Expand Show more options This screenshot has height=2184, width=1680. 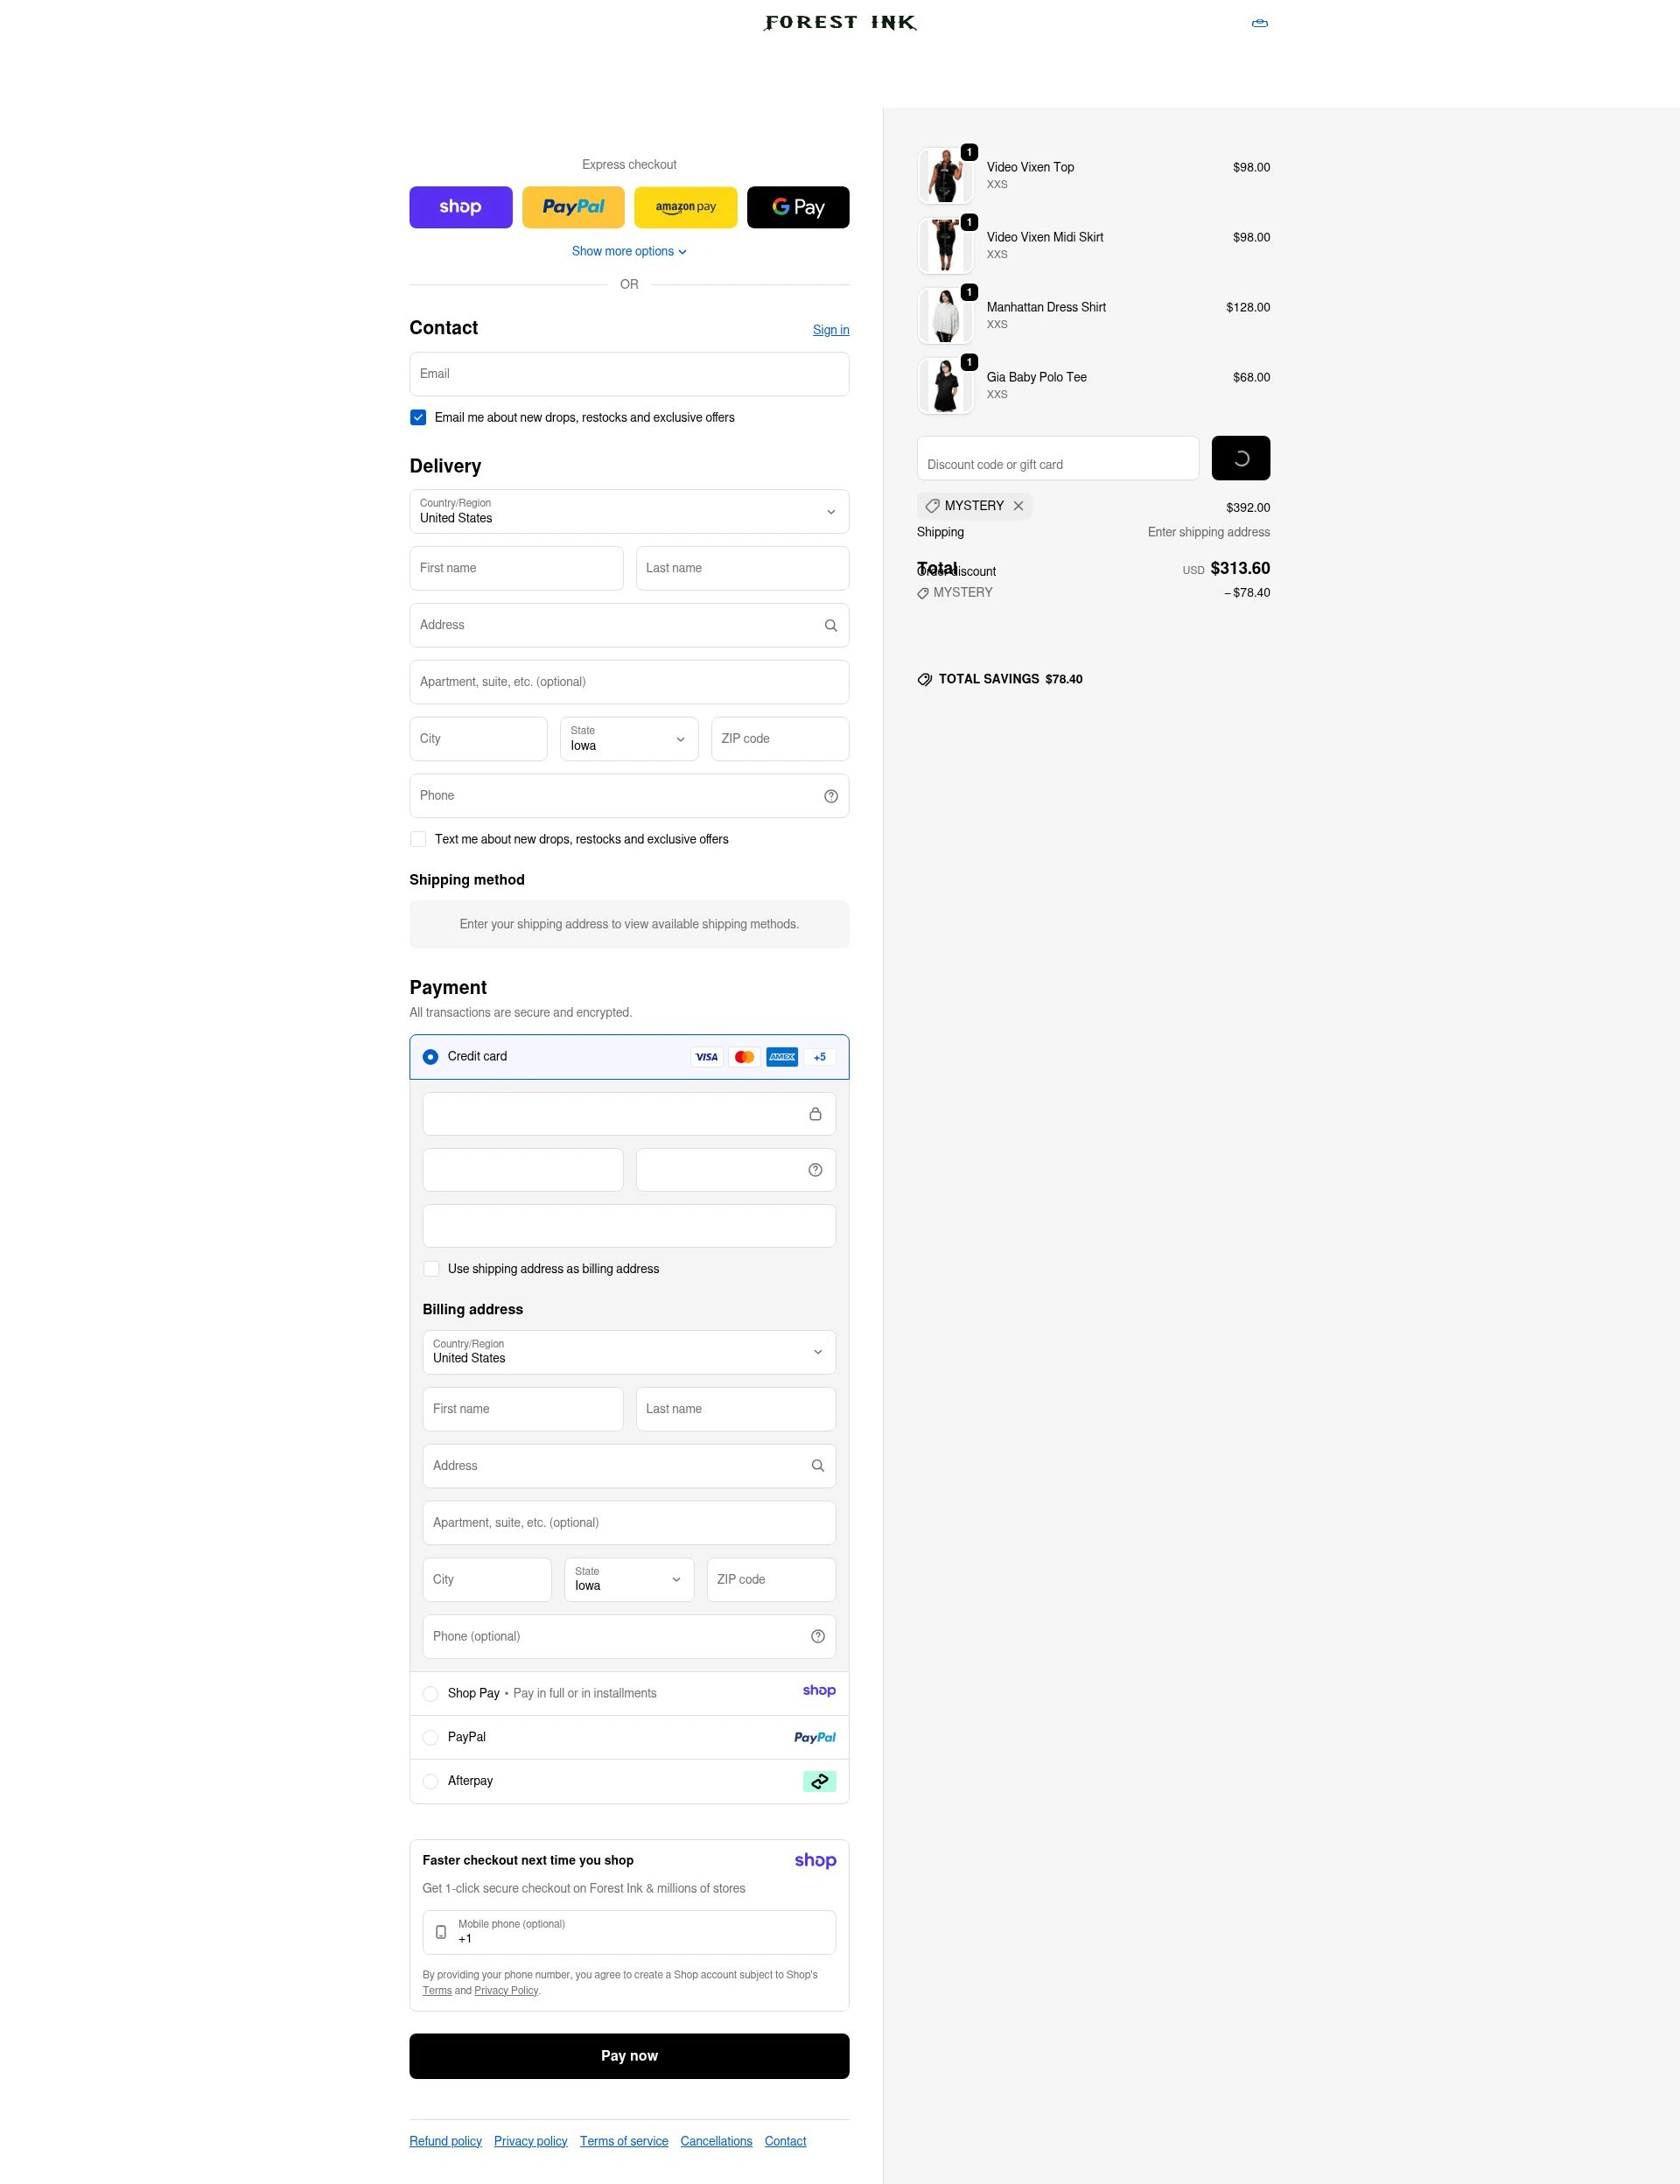pyautogui.click(x=629, y=251)
